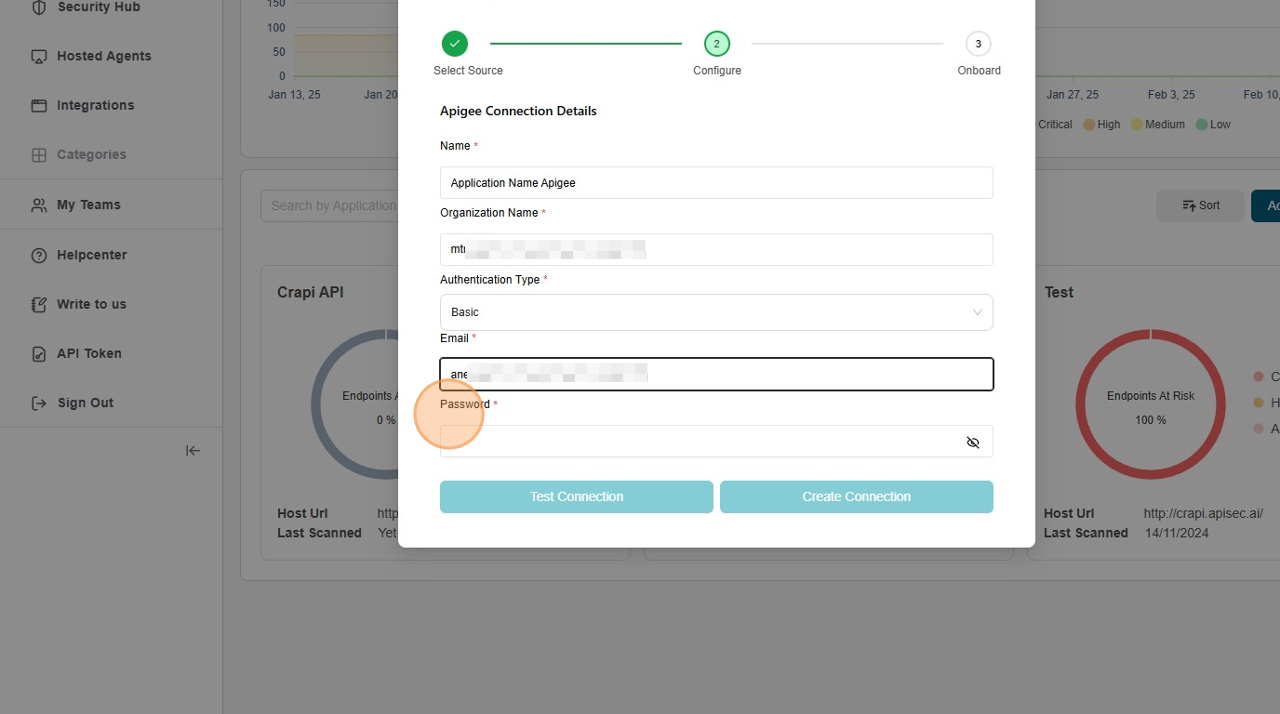
Task: Open the Authentication Type dropdown
Action: (716, 312)
